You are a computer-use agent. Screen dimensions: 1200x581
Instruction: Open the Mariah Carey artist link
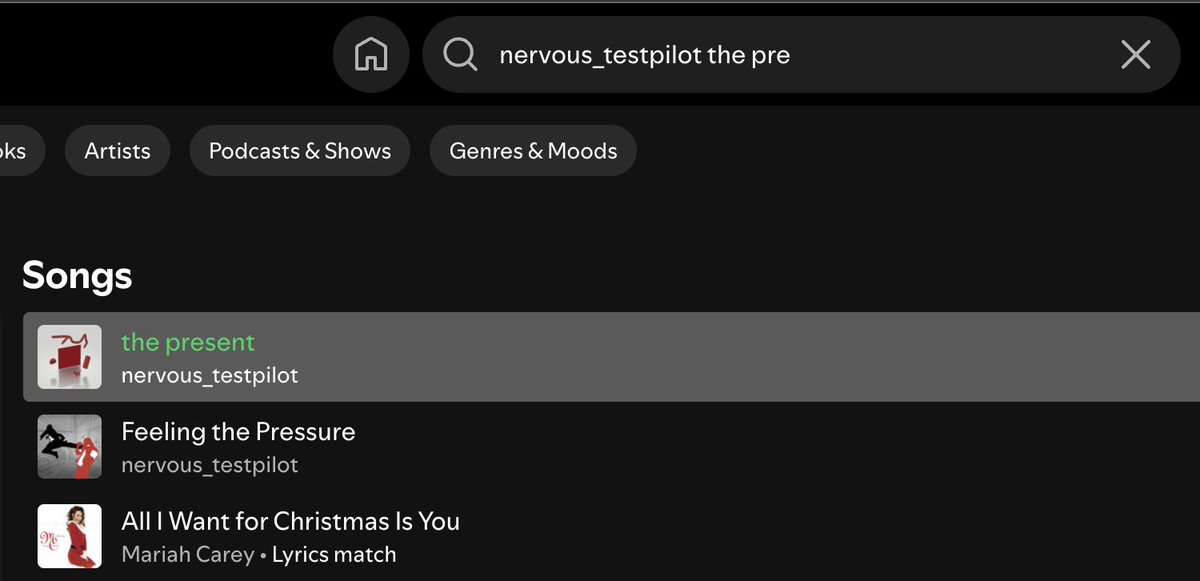coord(187,554)
